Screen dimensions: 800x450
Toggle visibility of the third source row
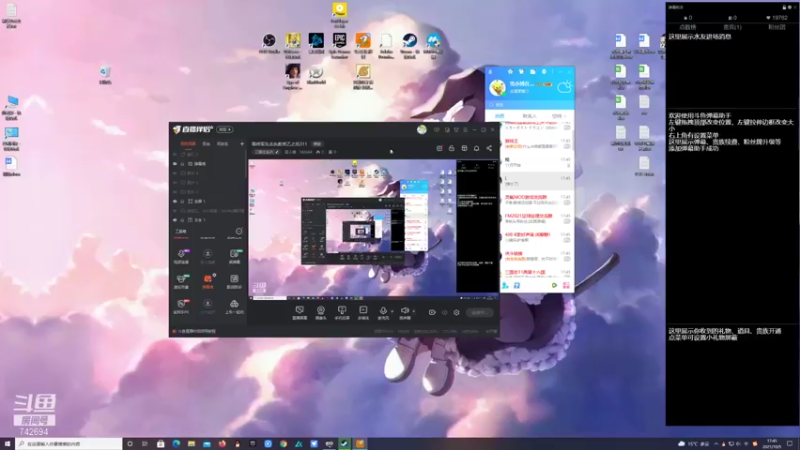pyautogui.click(x=175, y=173)
